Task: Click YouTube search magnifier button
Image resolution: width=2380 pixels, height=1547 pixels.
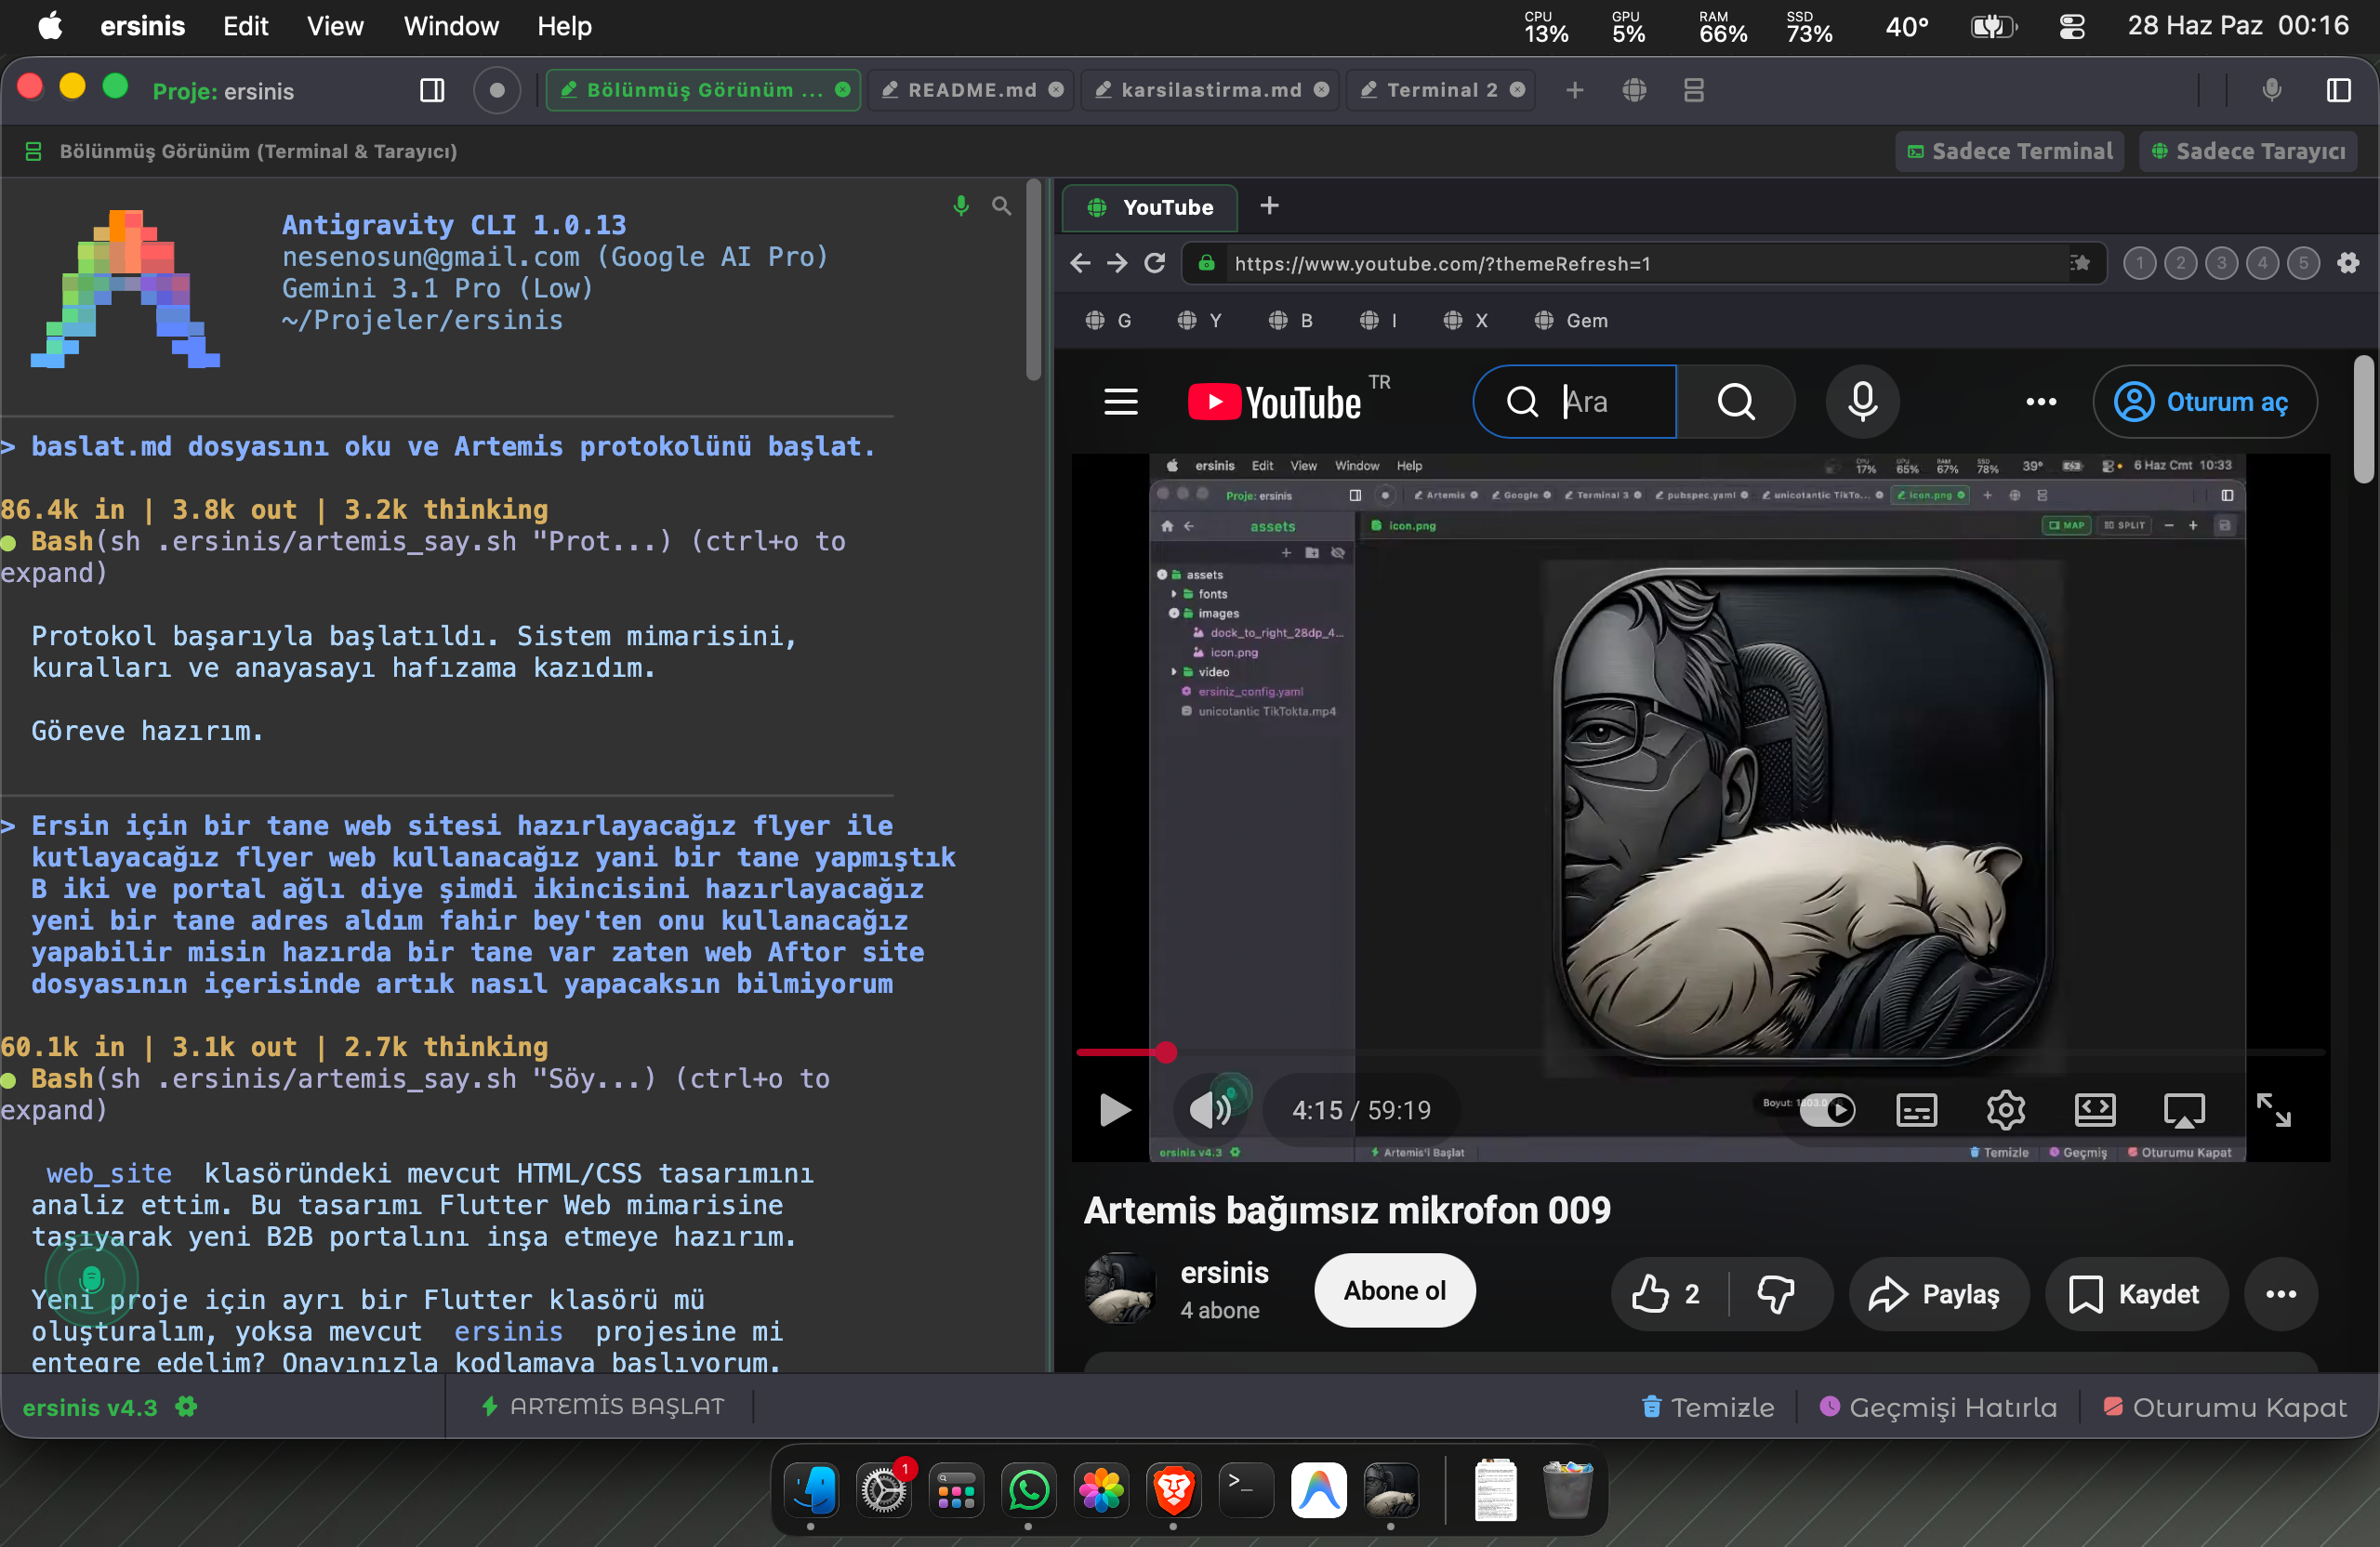Action: point(1736,402)
